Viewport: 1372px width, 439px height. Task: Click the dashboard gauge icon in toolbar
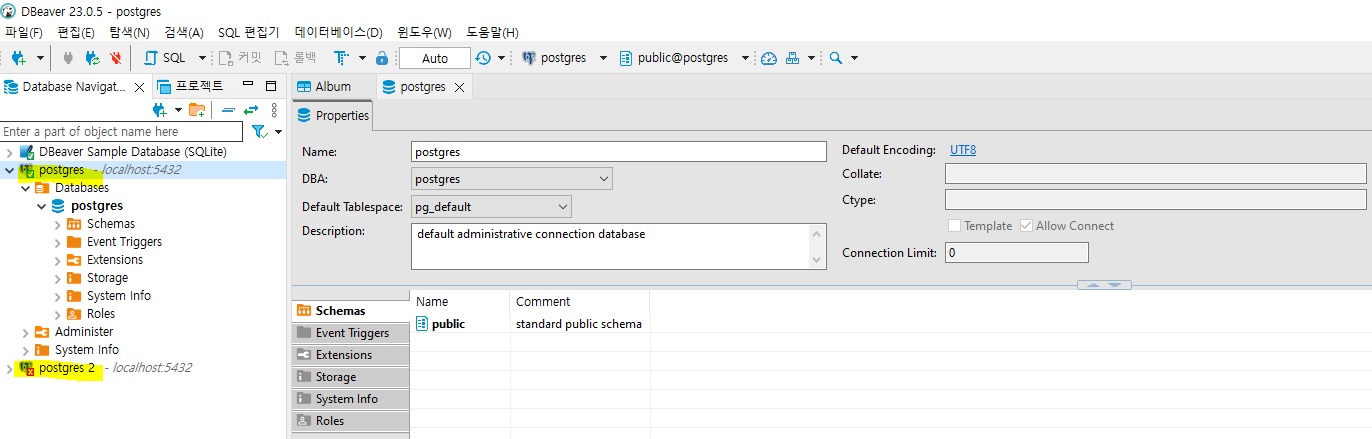(768, 58)
